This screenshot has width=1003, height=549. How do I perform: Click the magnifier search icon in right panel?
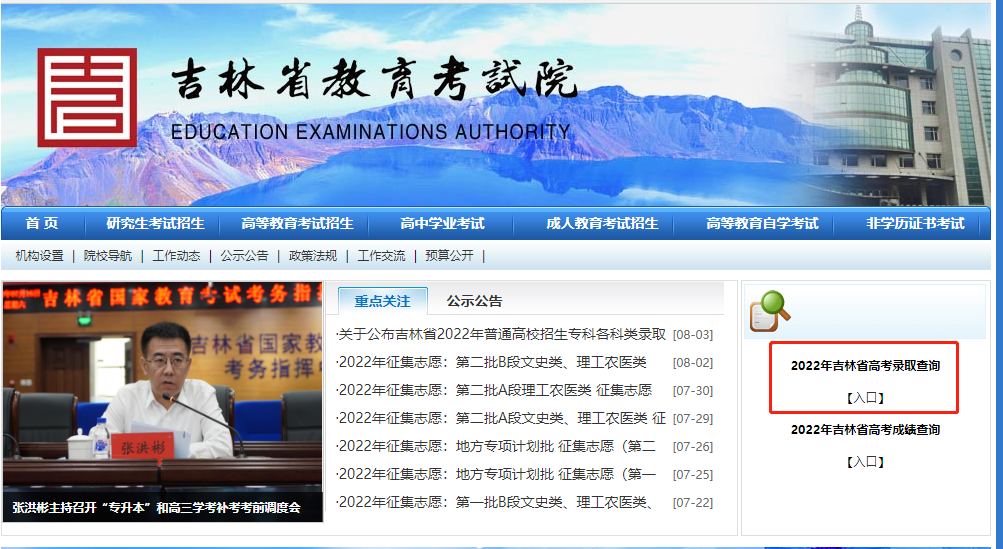pos(769,311)
